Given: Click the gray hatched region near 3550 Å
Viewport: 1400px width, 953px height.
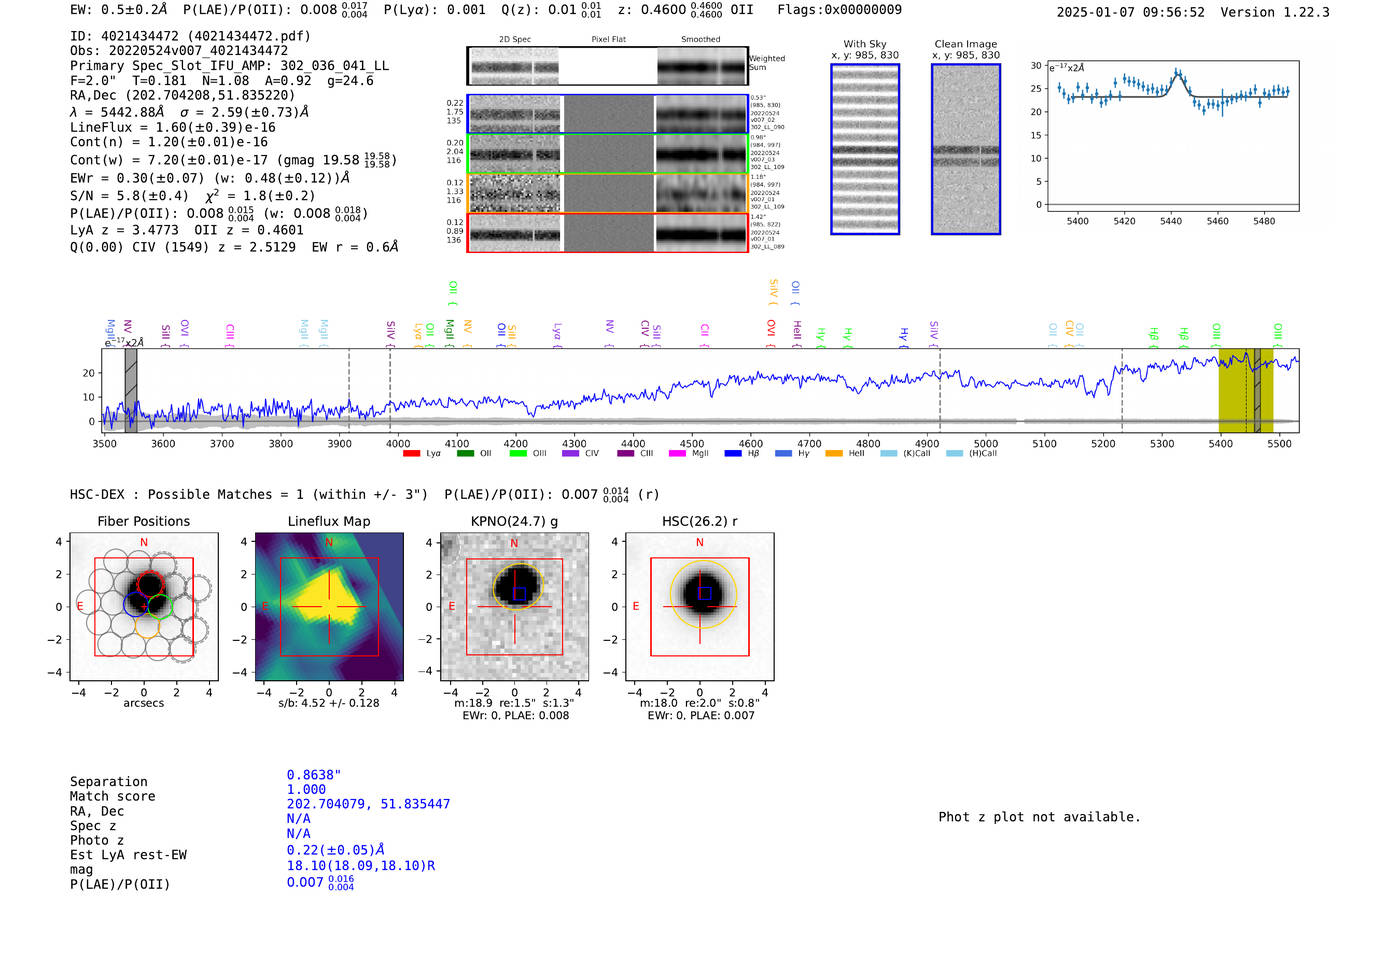Looking at the screenshot, I should point(131,390).
